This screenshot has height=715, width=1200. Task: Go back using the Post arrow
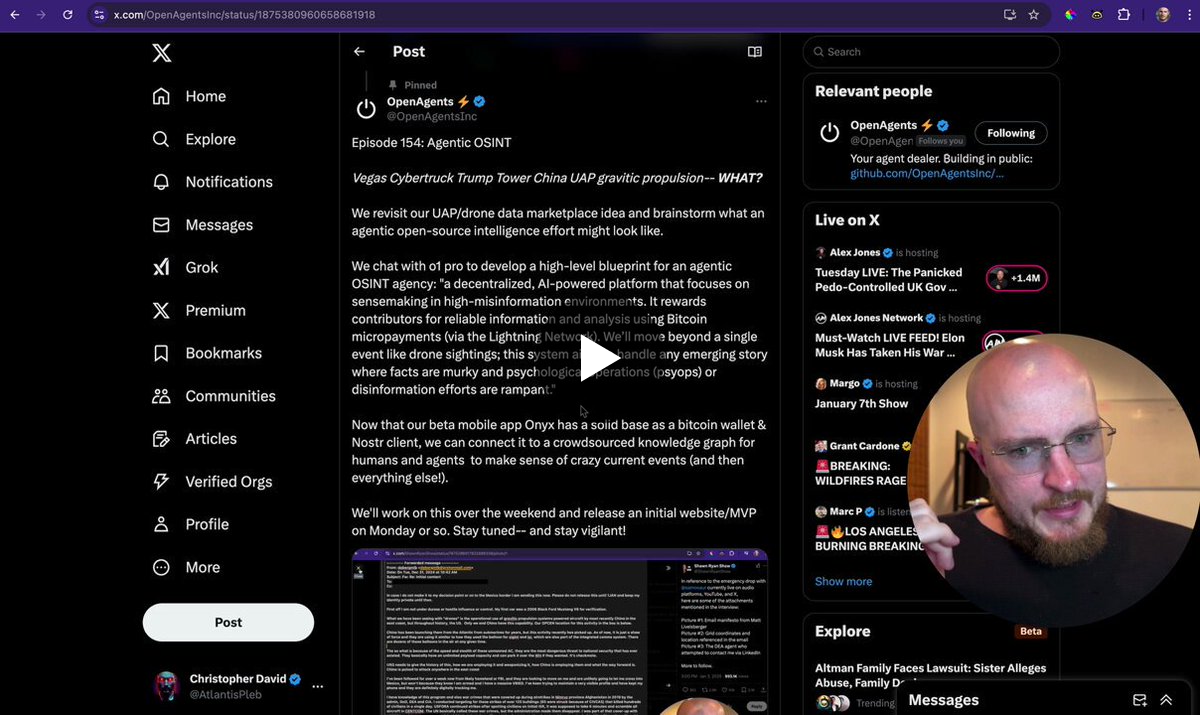coord(359,52)
